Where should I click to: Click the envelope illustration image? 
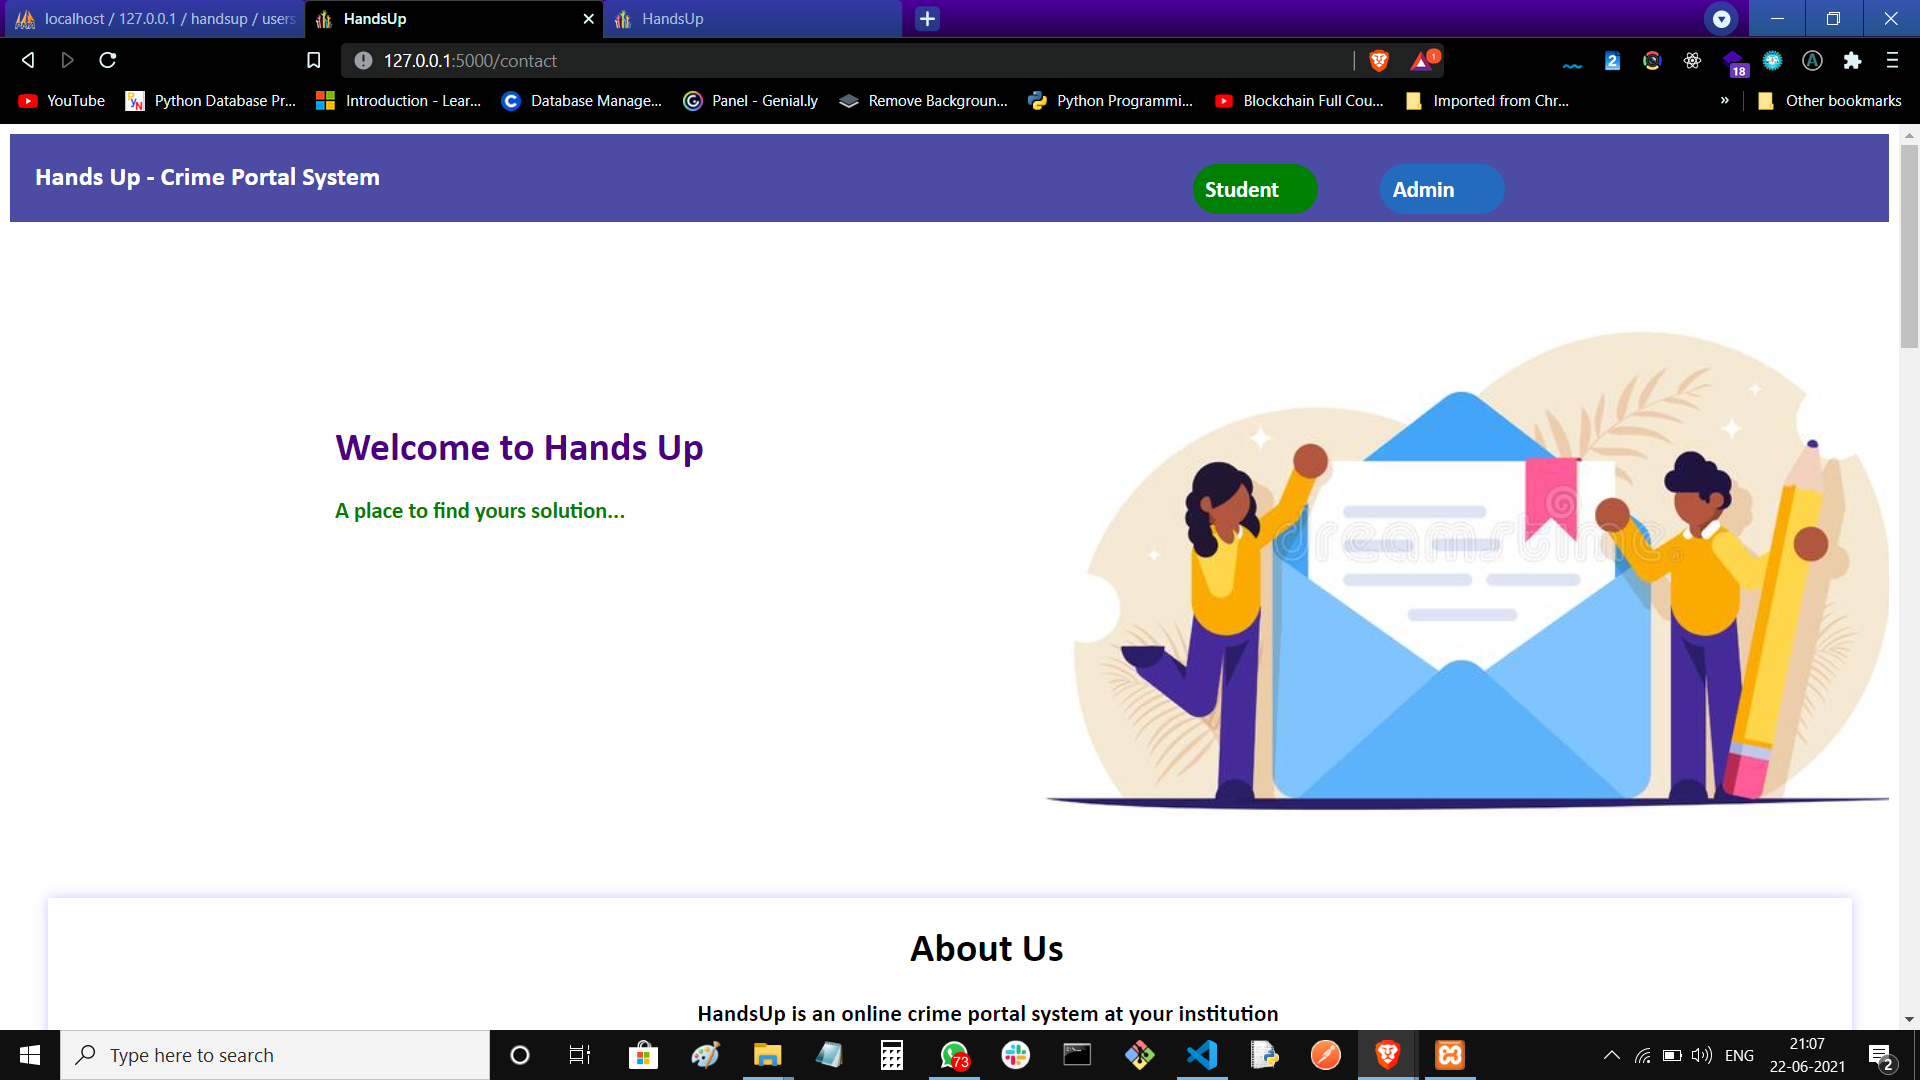[1467, 569]
